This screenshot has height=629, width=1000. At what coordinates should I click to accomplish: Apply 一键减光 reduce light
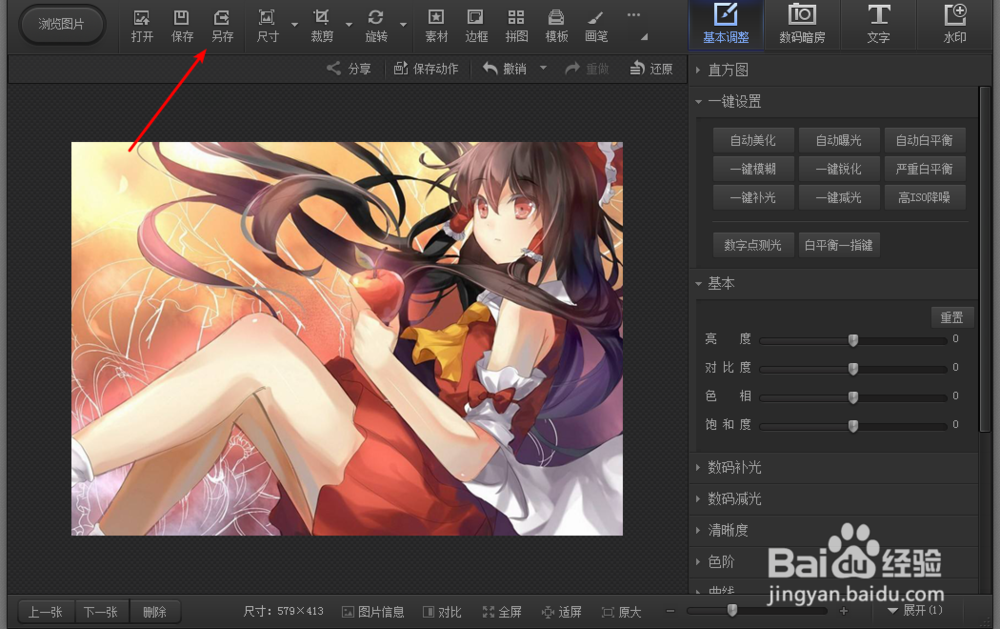tap(839, 198)
